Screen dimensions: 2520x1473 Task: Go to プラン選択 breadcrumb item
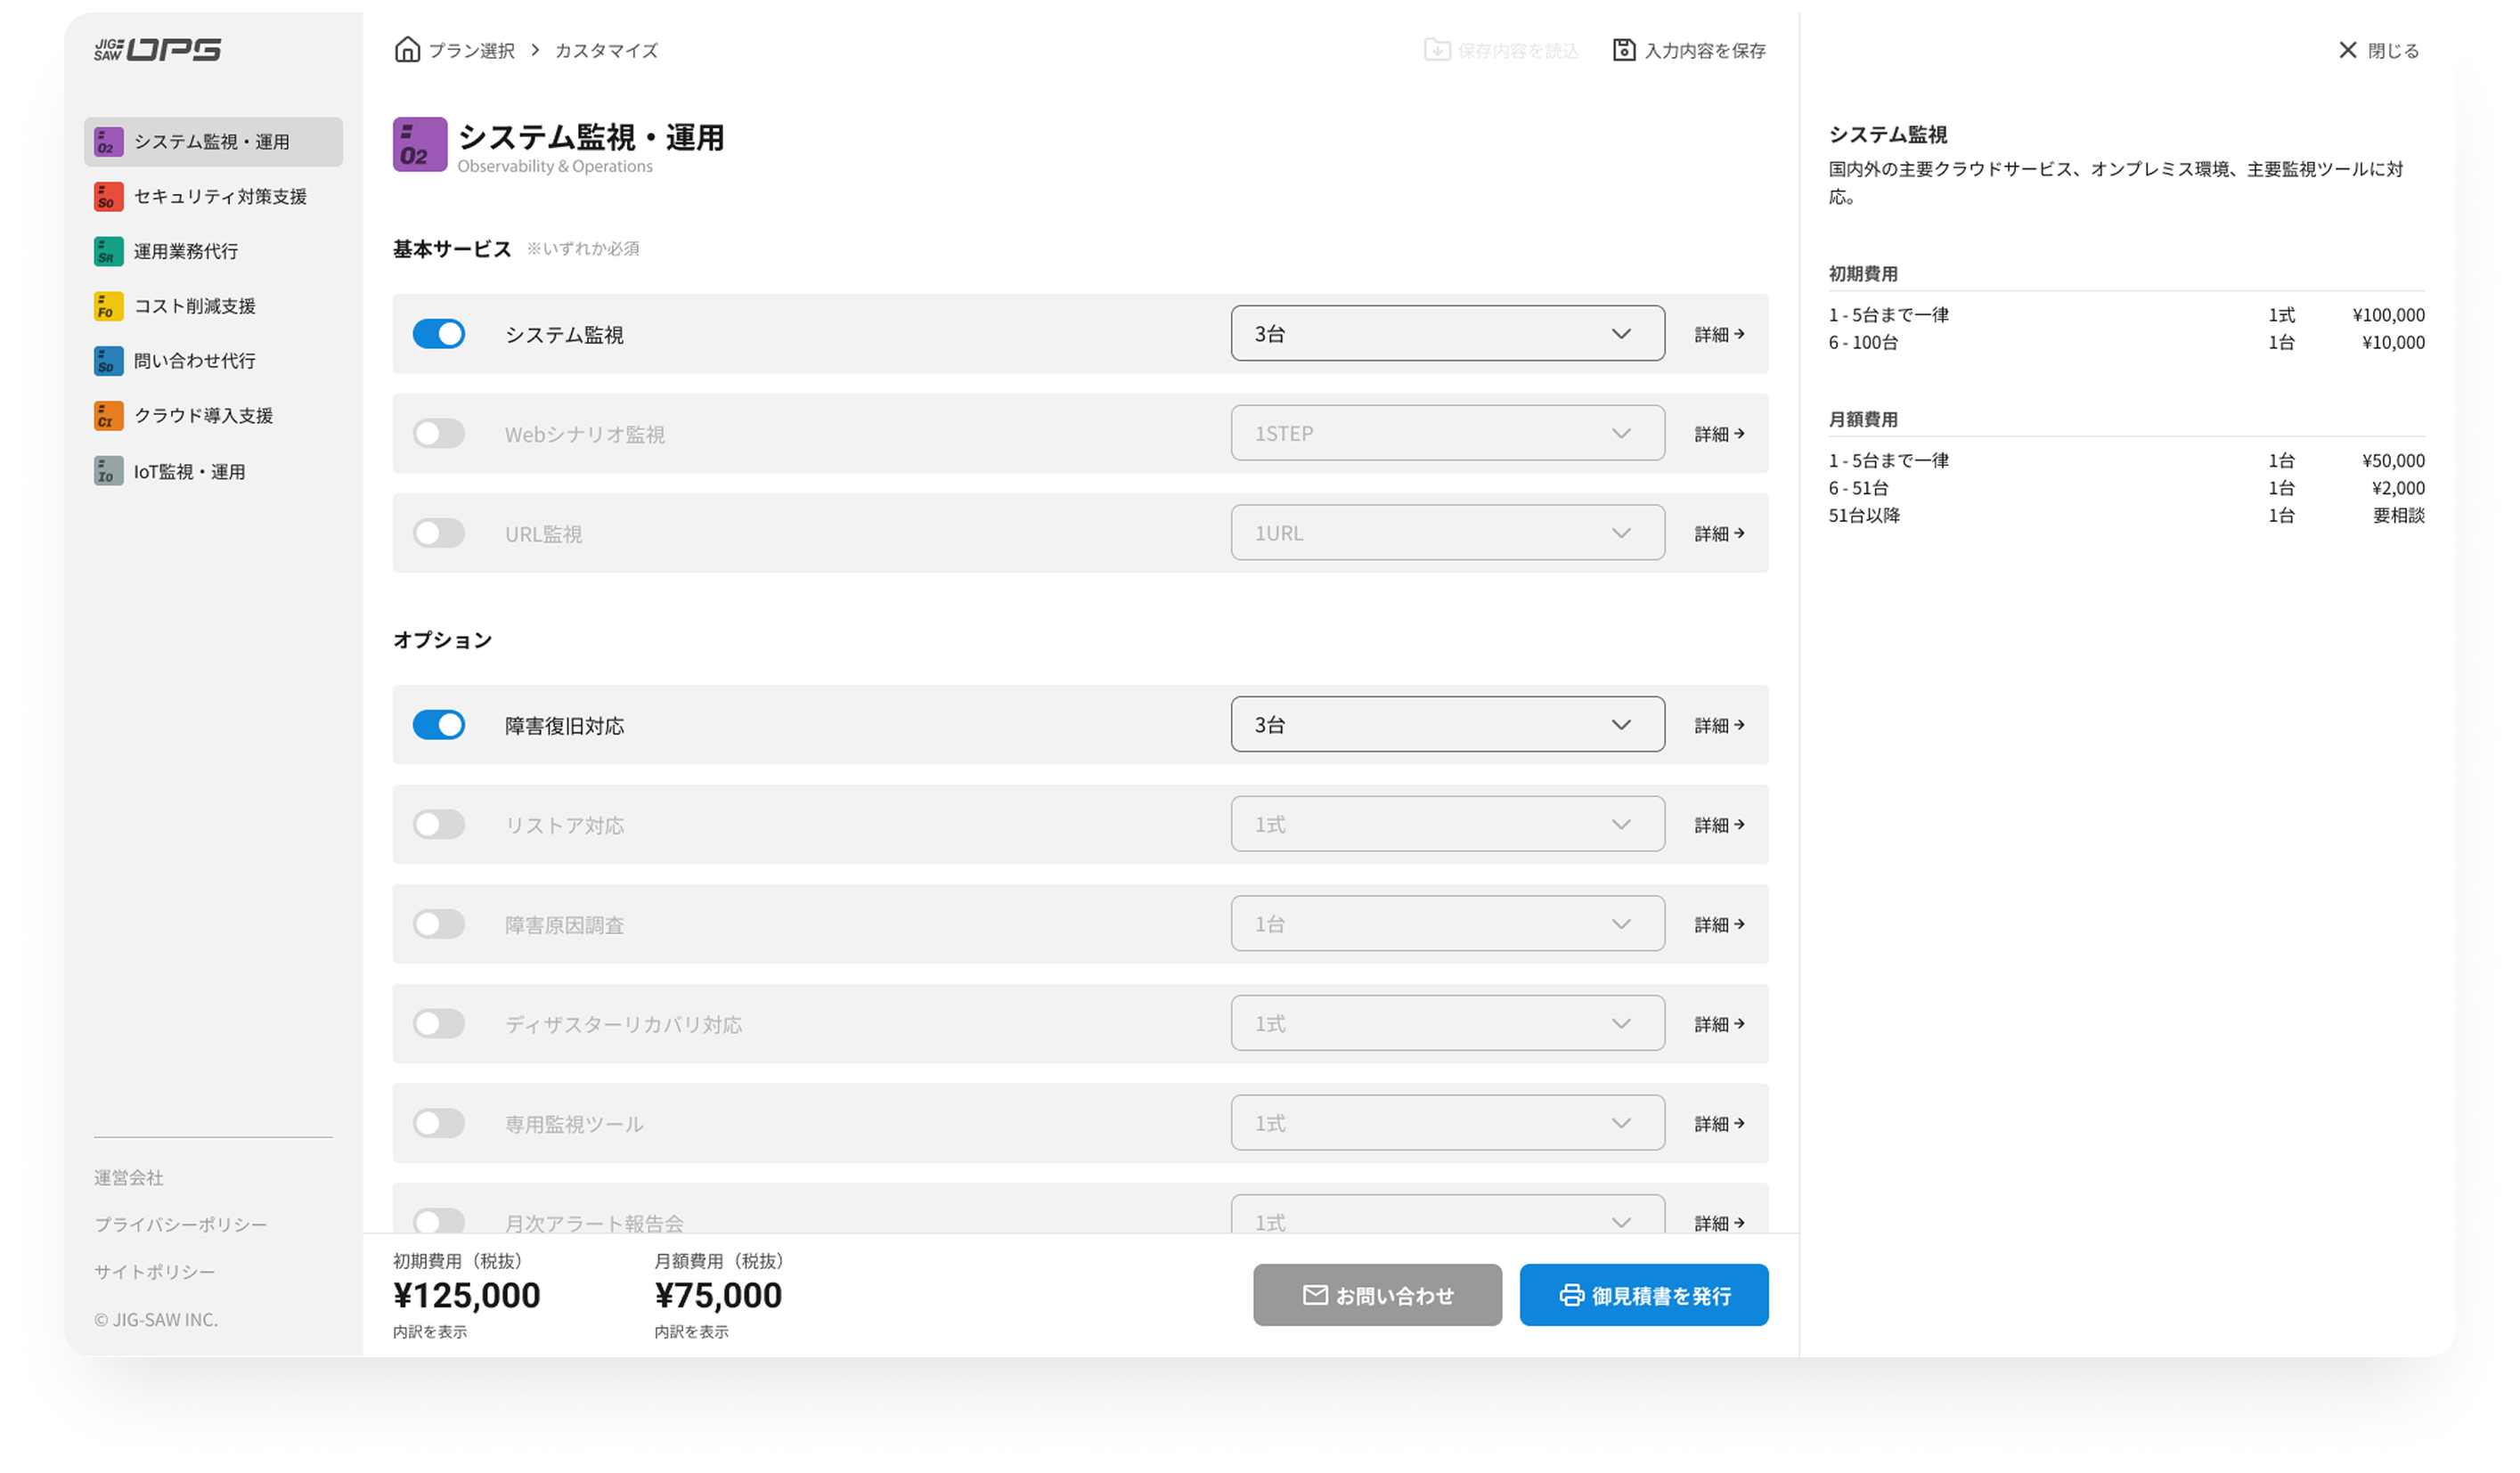coord(471,51)
